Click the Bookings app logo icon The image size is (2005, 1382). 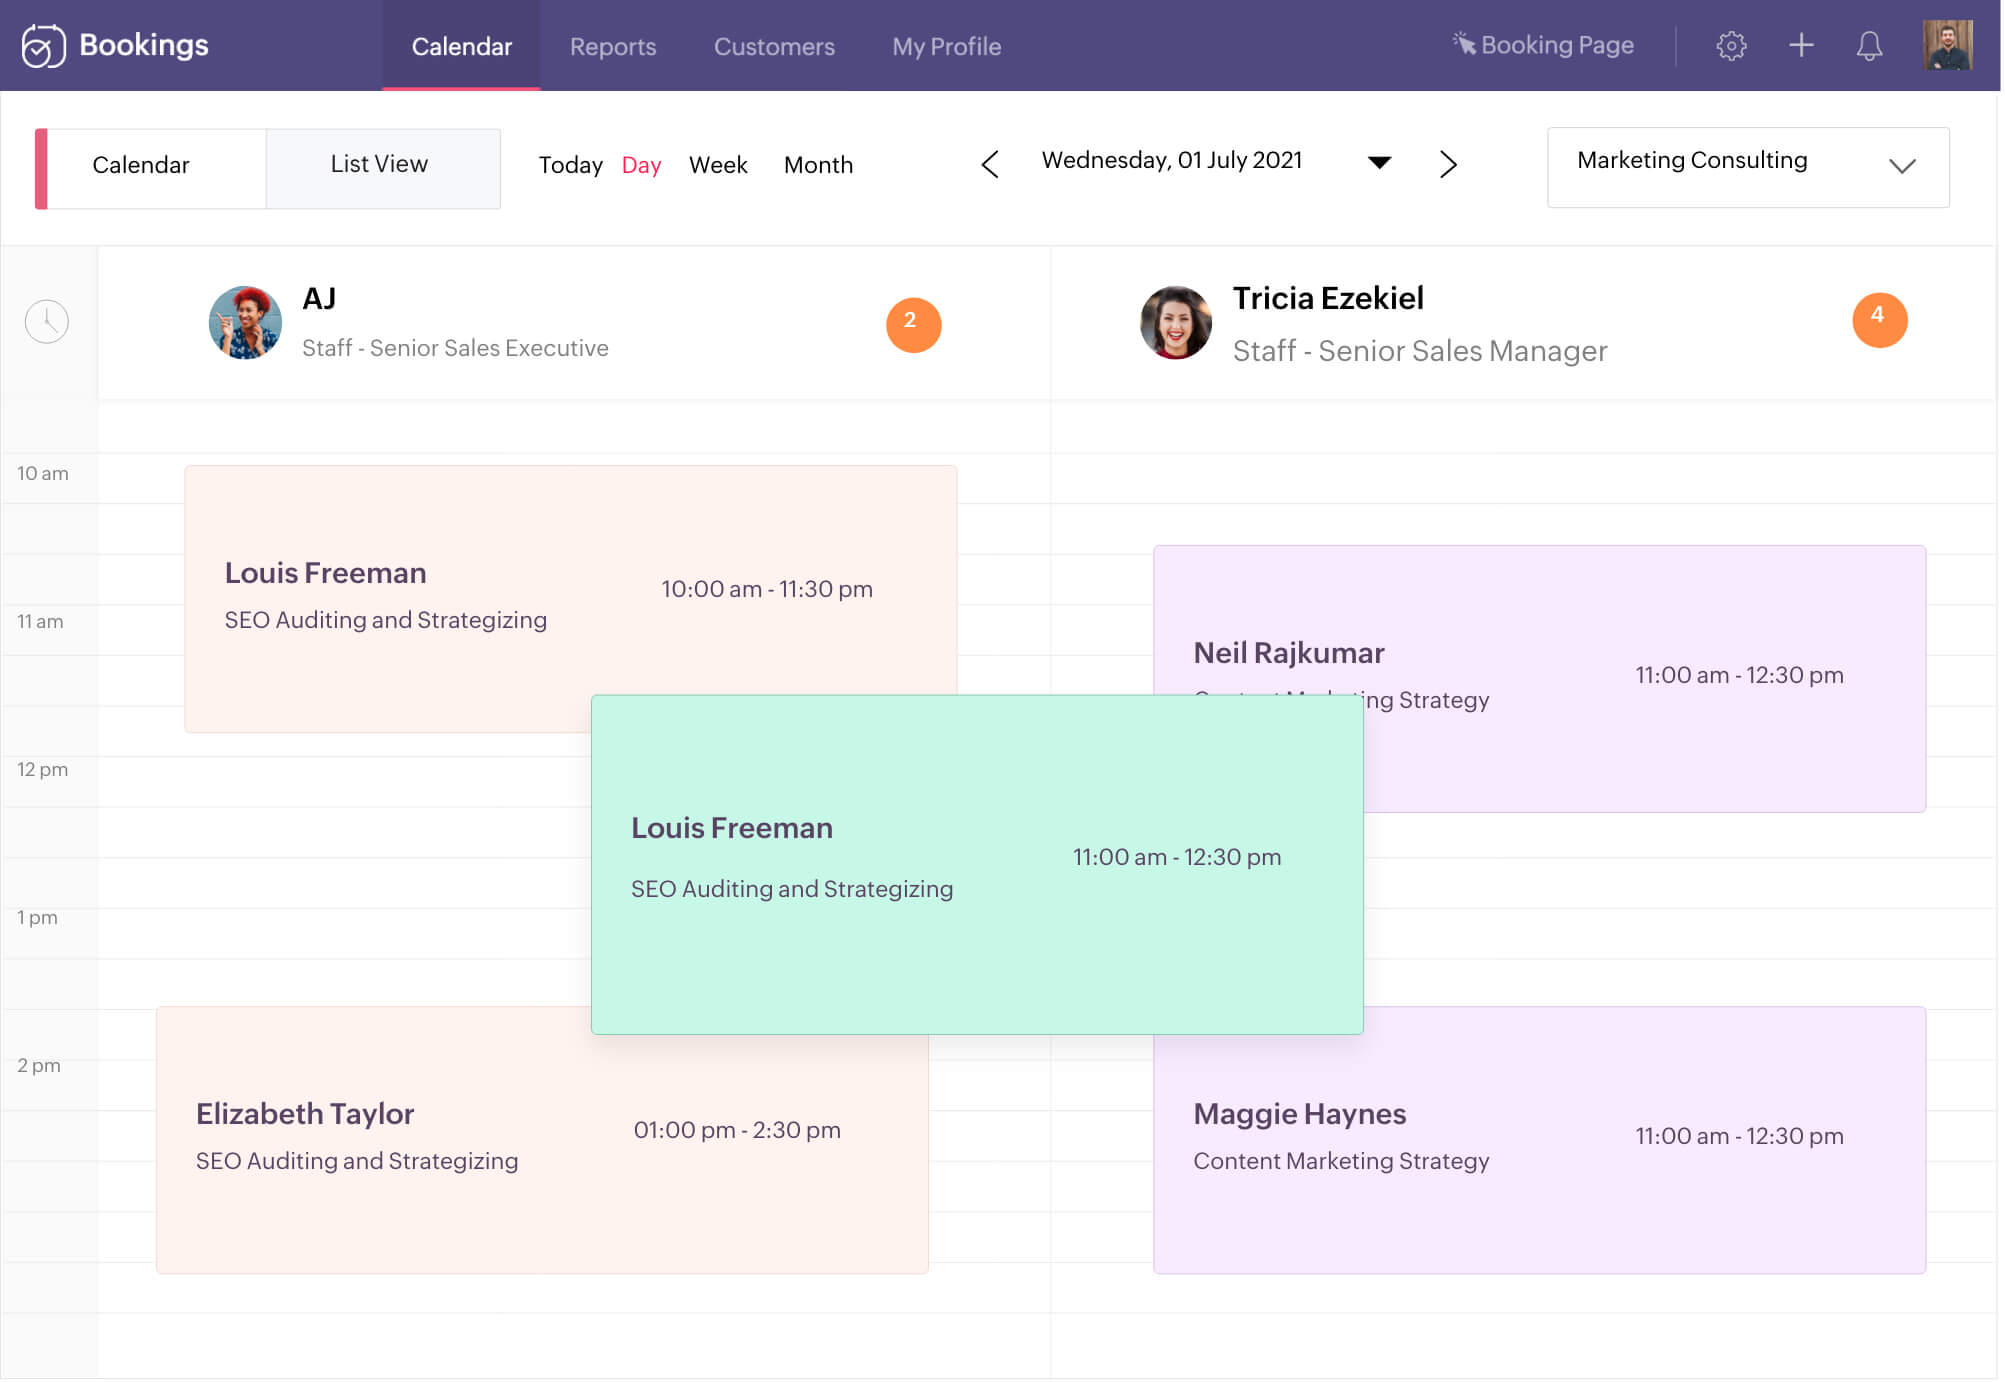[x=44, y=45]
